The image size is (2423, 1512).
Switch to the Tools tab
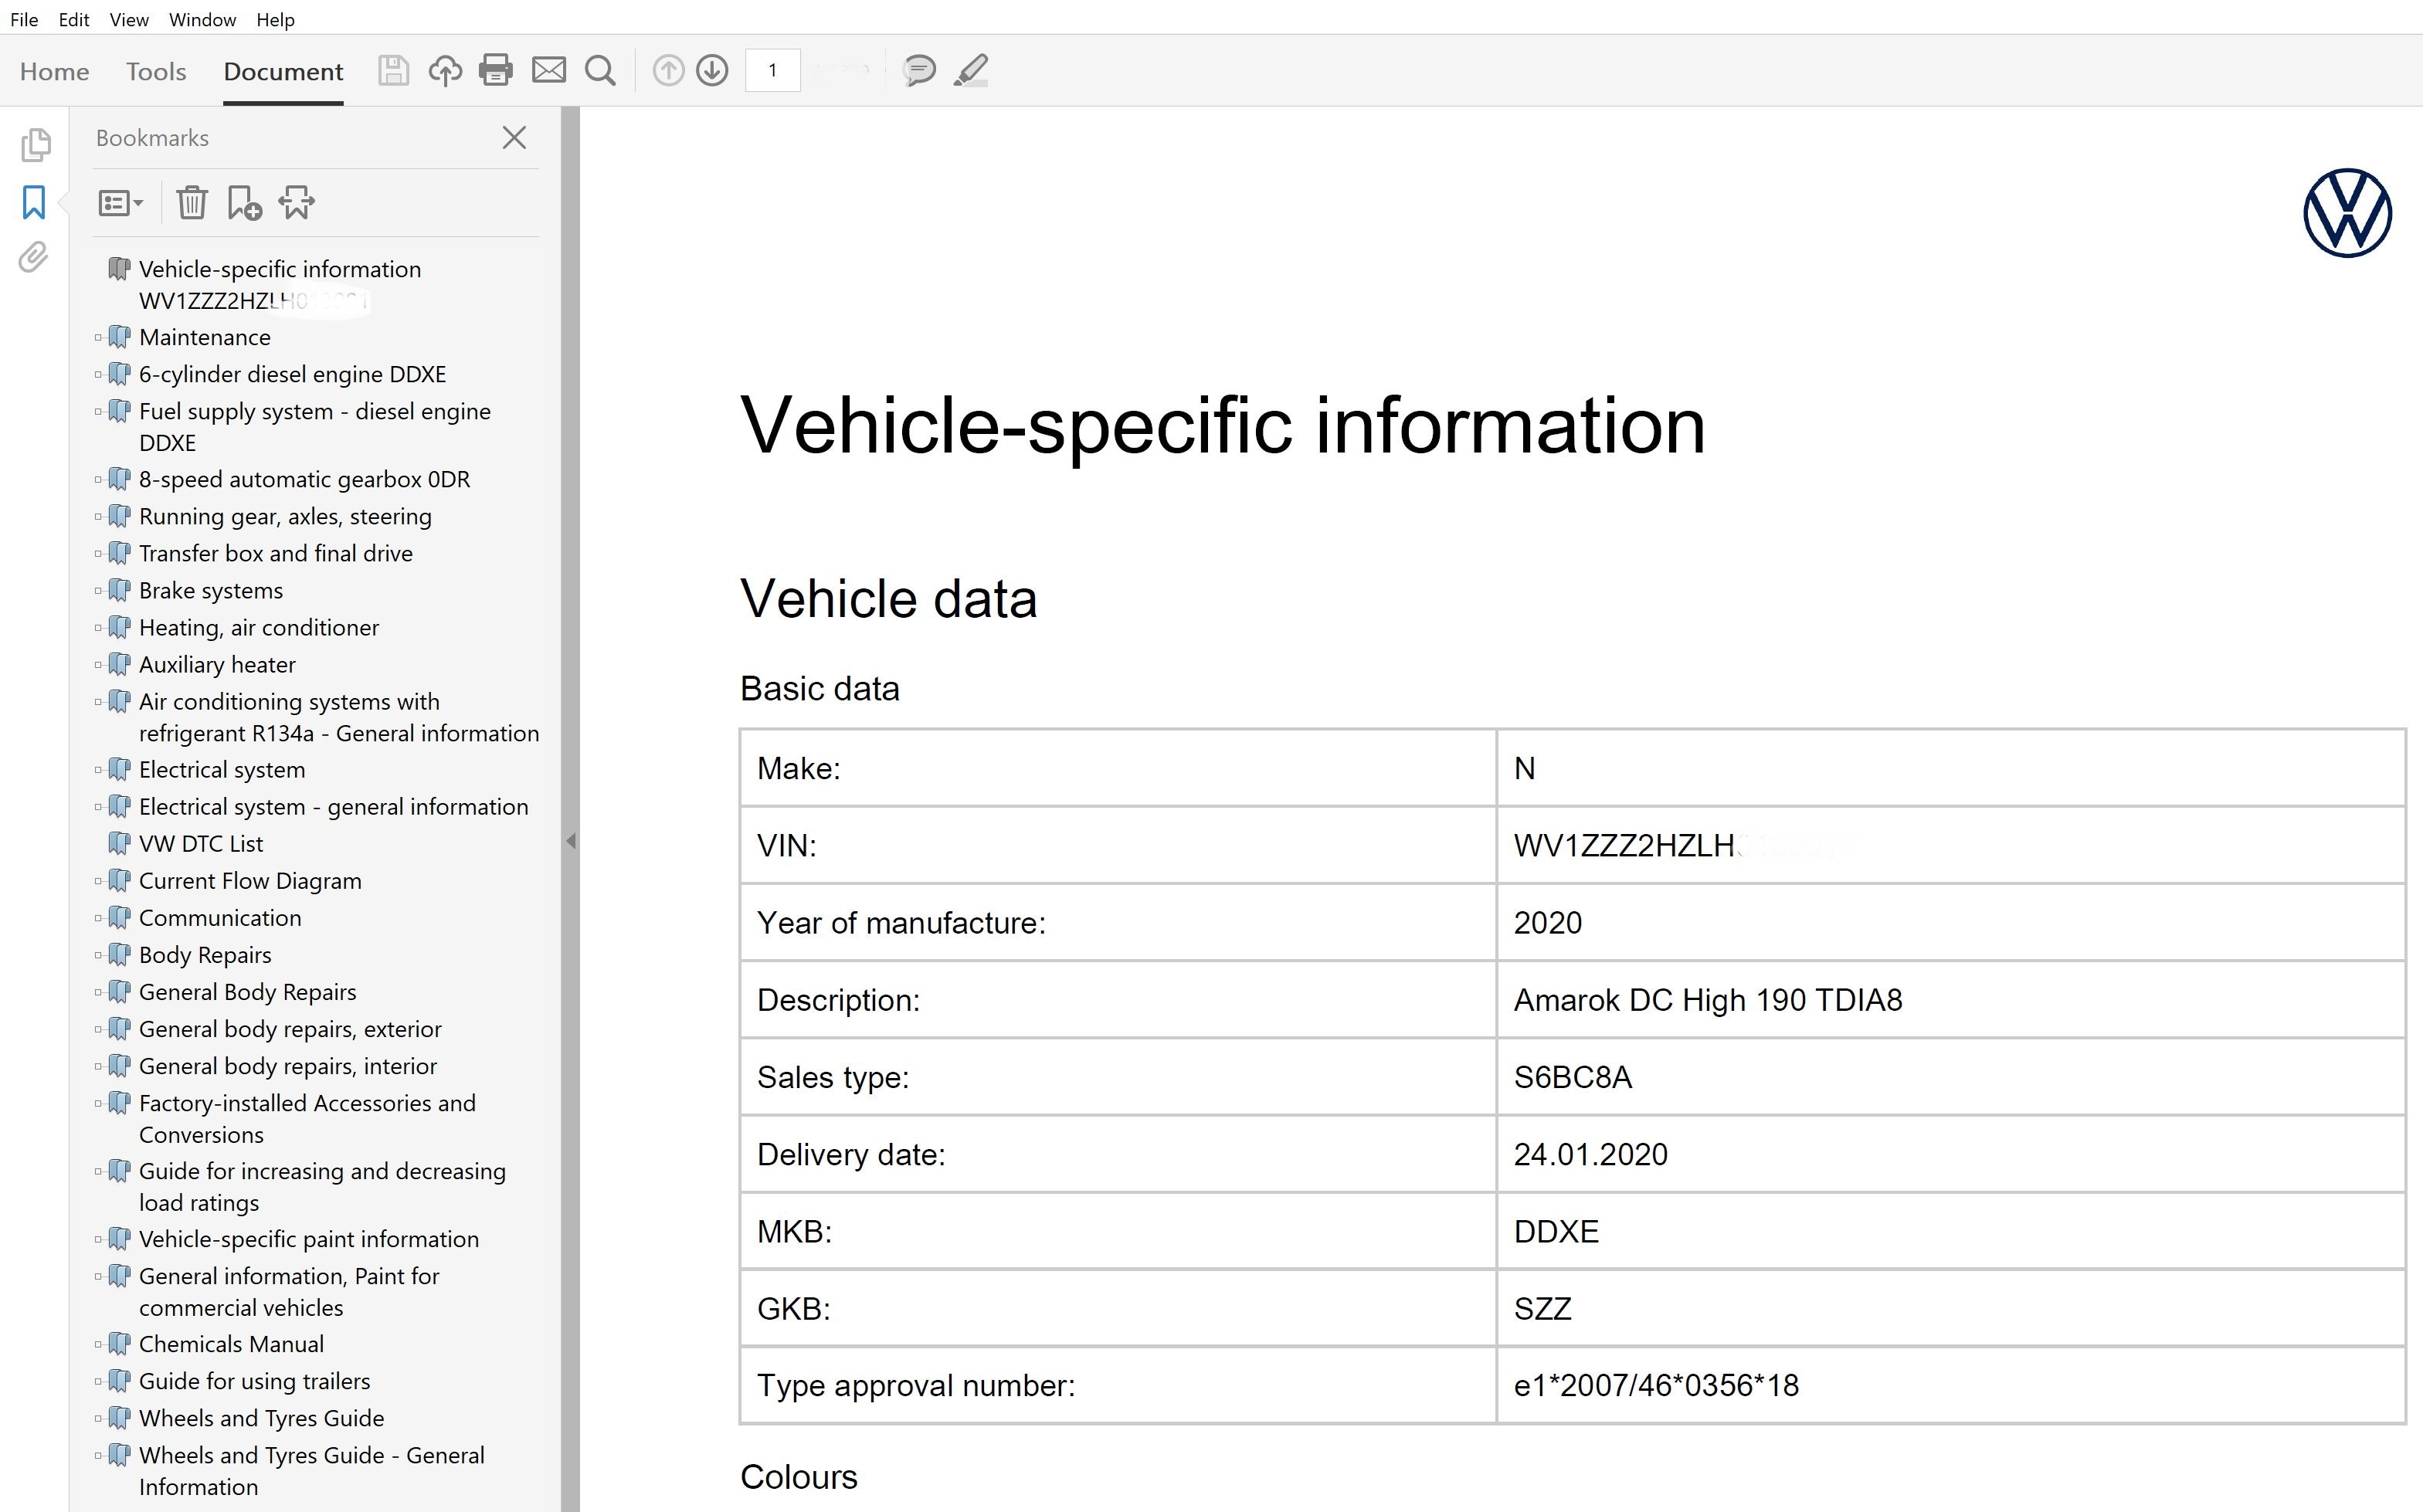(156, 72)
